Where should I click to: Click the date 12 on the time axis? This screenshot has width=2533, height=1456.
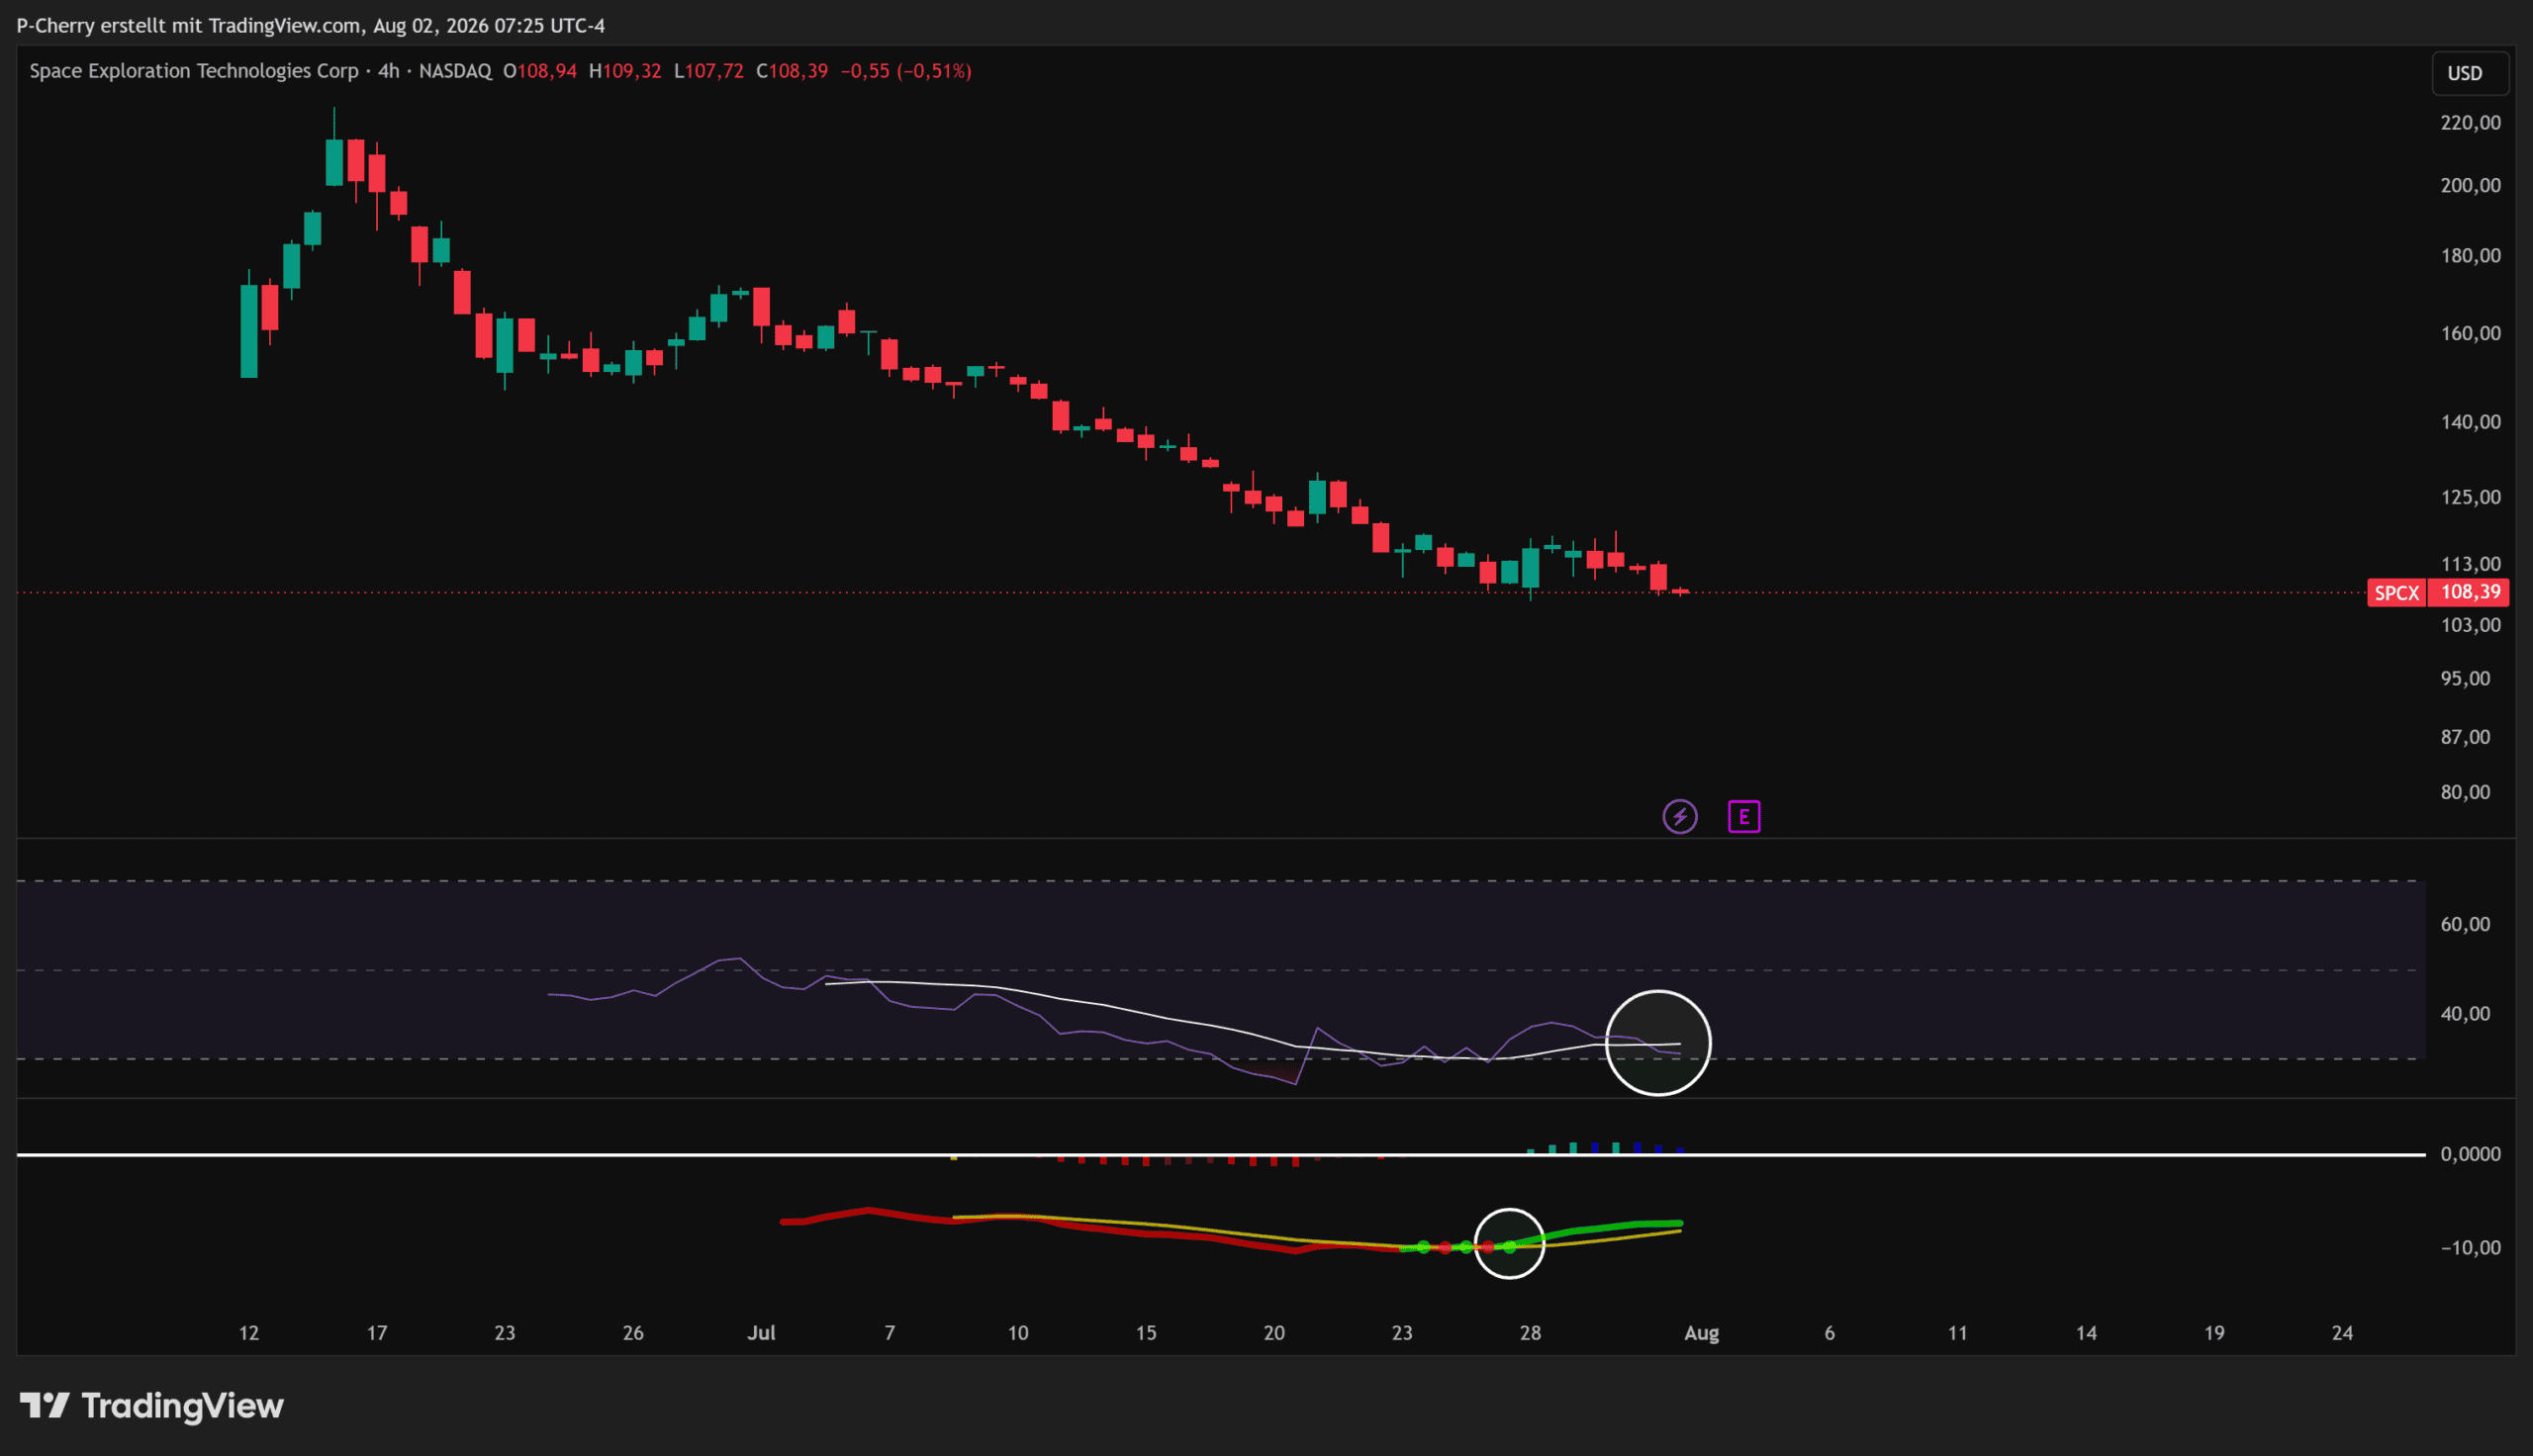pyautogui.click(x=248, y=1333)
